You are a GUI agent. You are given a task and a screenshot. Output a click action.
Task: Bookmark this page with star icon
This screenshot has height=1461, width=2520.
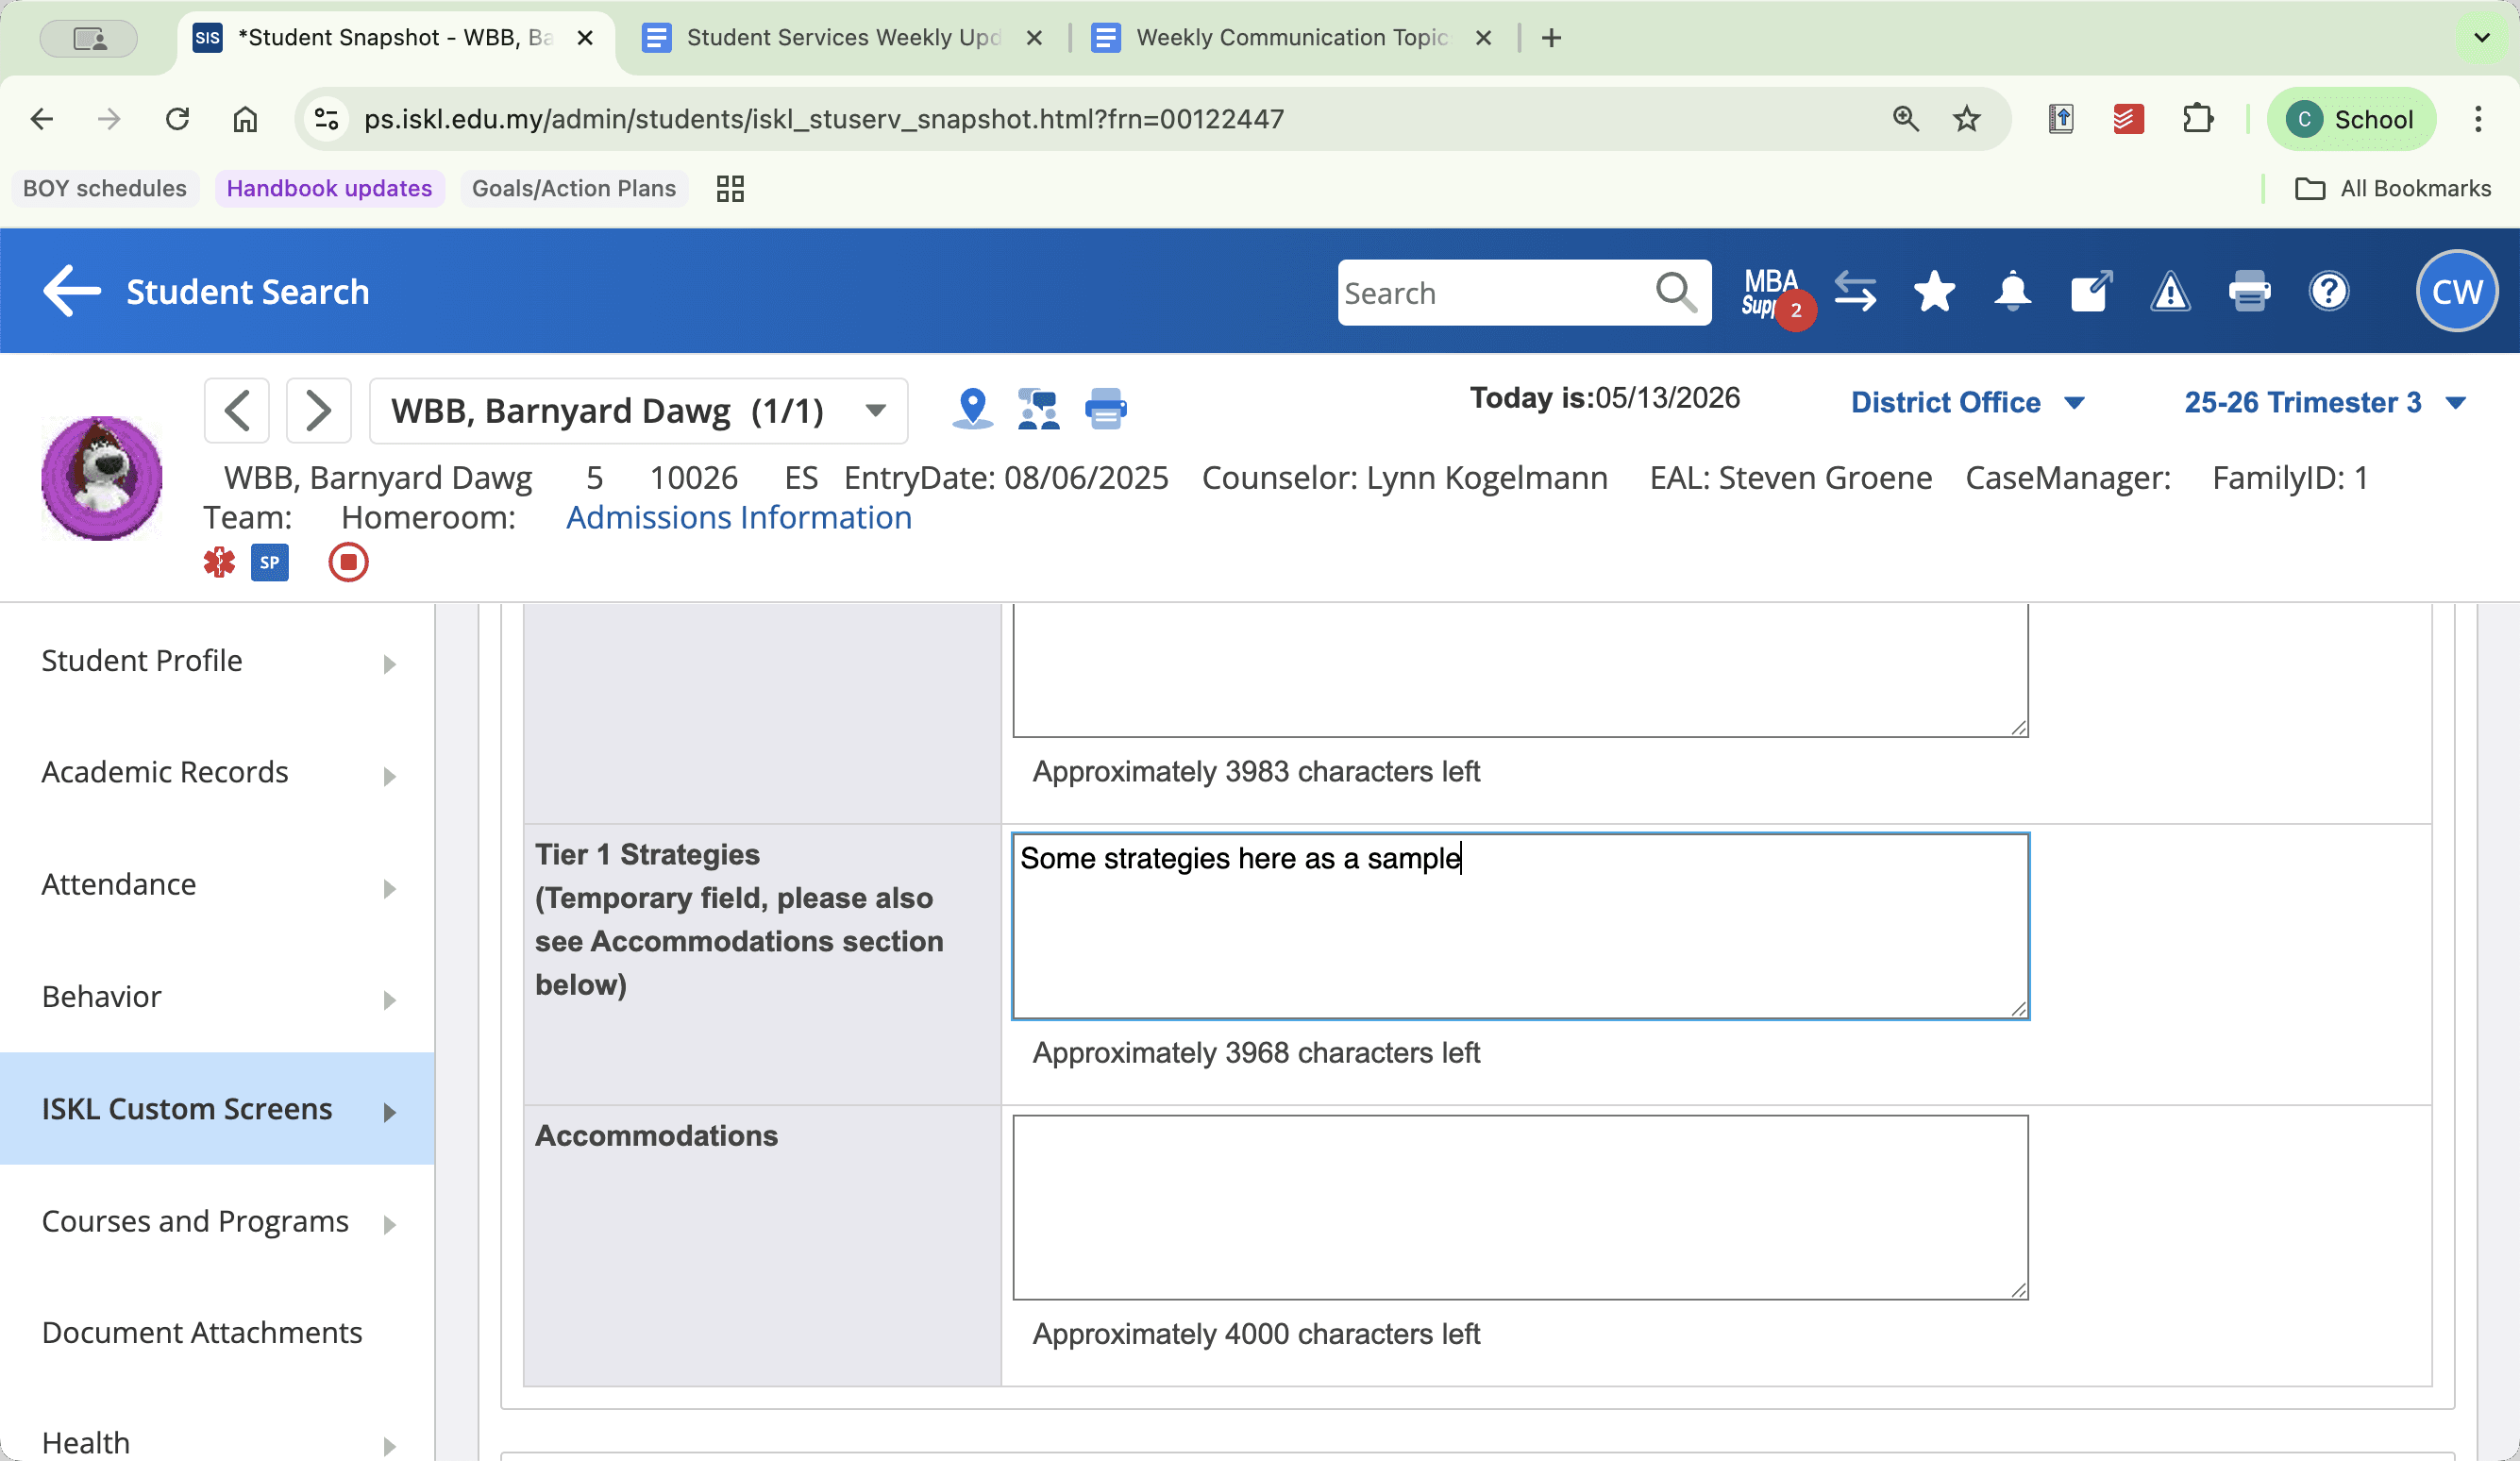pos(1966,119)
